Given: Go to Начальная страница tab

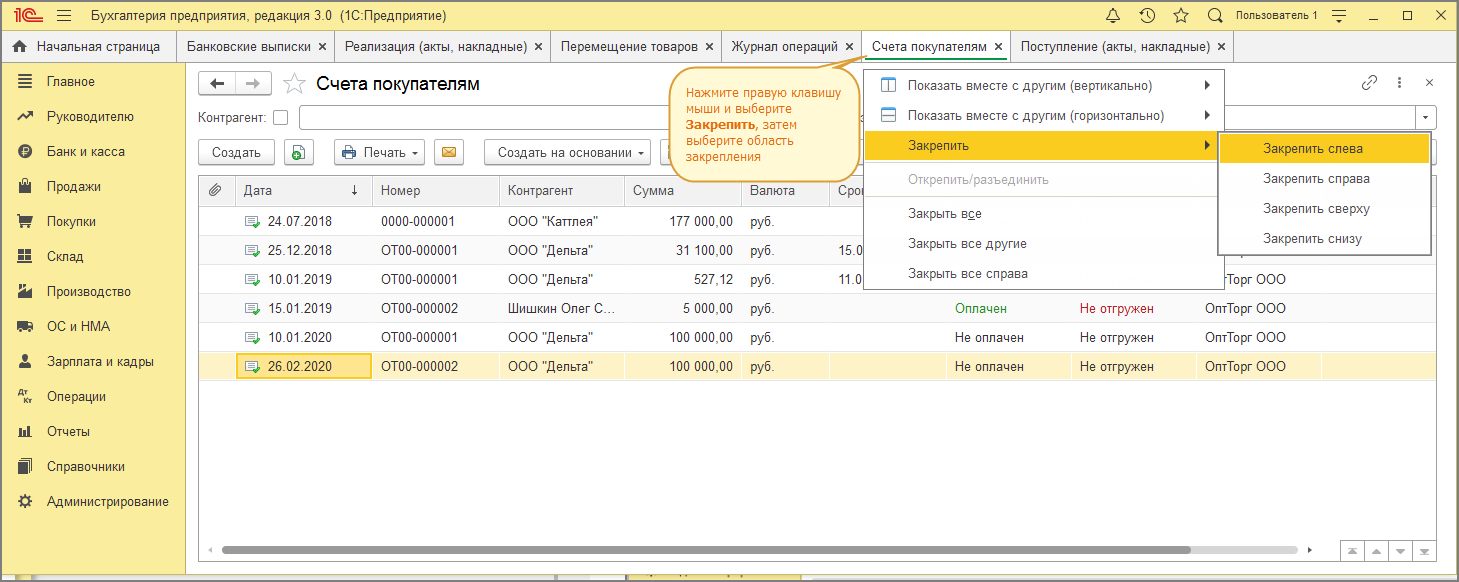Looking at the screenshot, I should click(87, 46).
